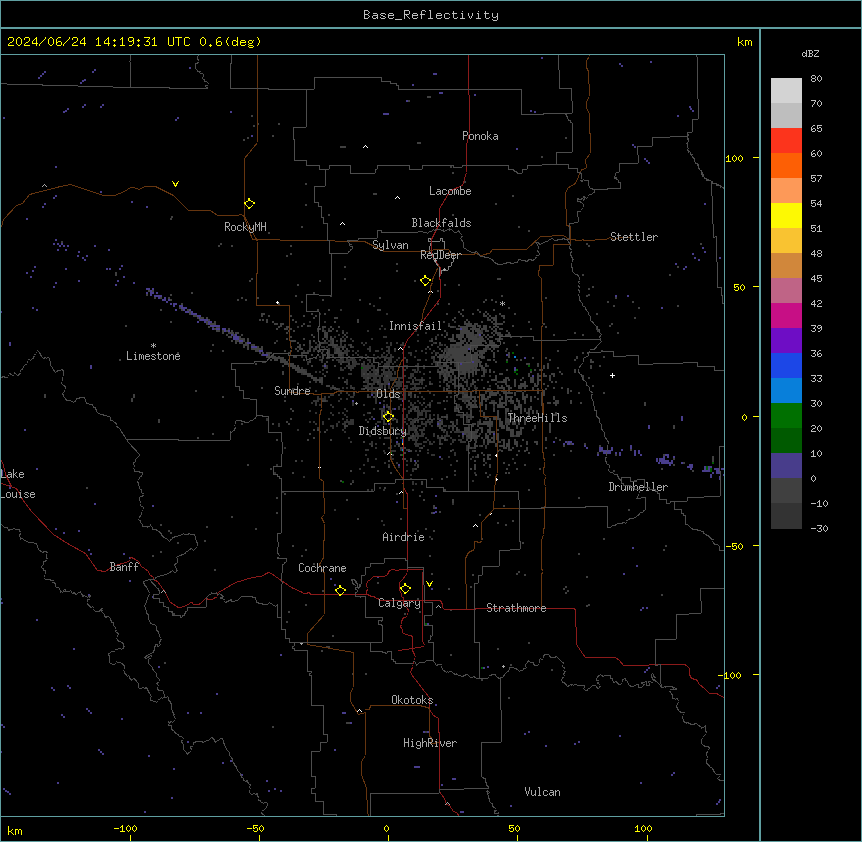Click the -100 tick on the horizontal axis
862x842 pixels.
tap(125, 828)
